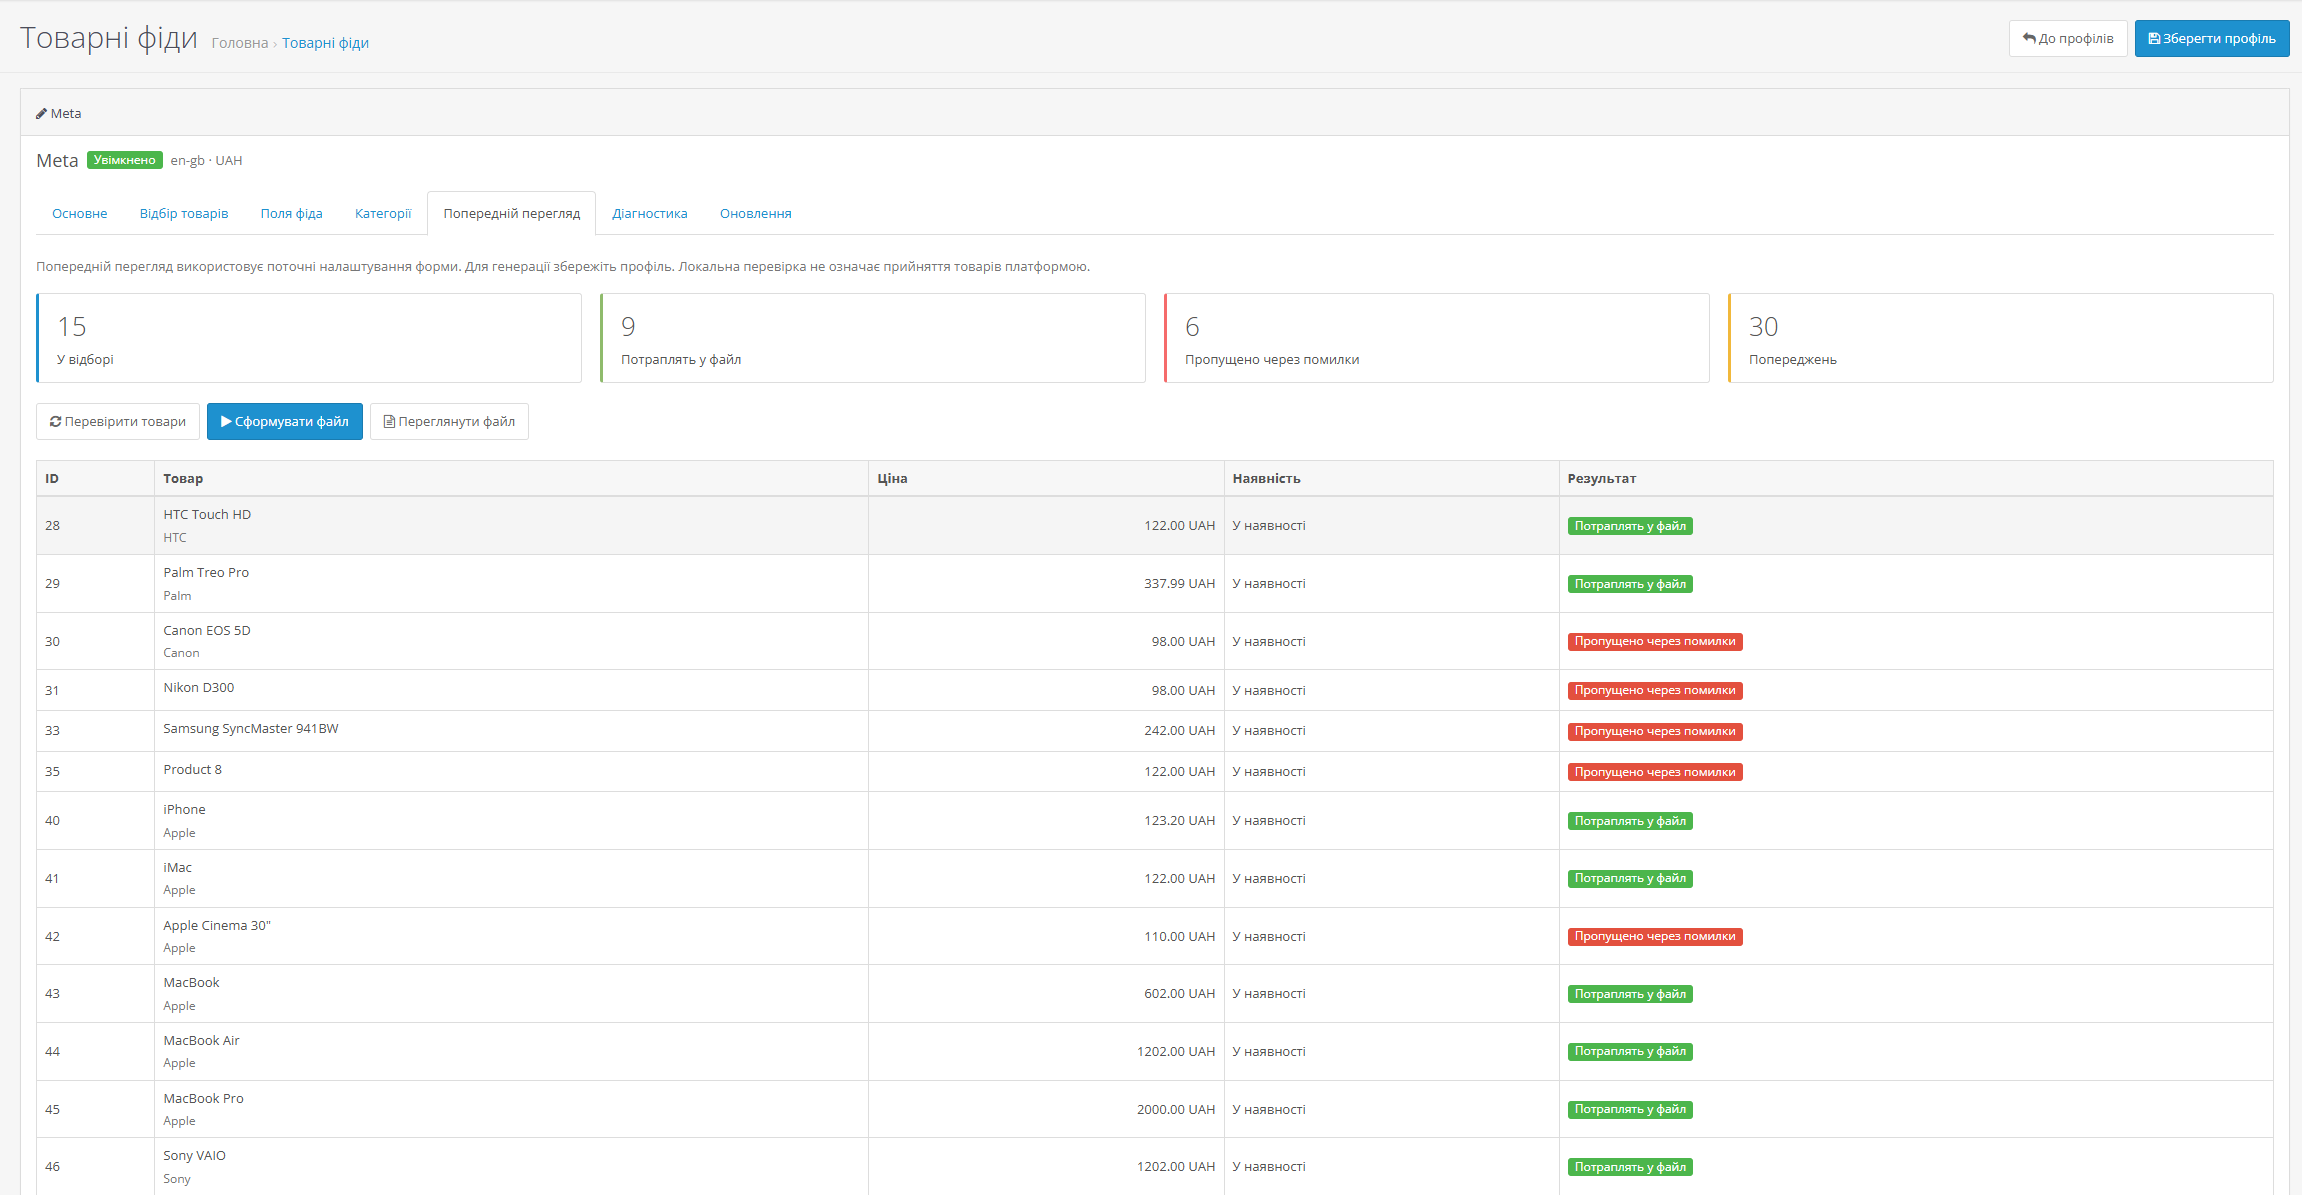Open the 'Відбір товарів' tab
The image size is (2302, 1195).
pyautogui.click(x=184, y=214)
